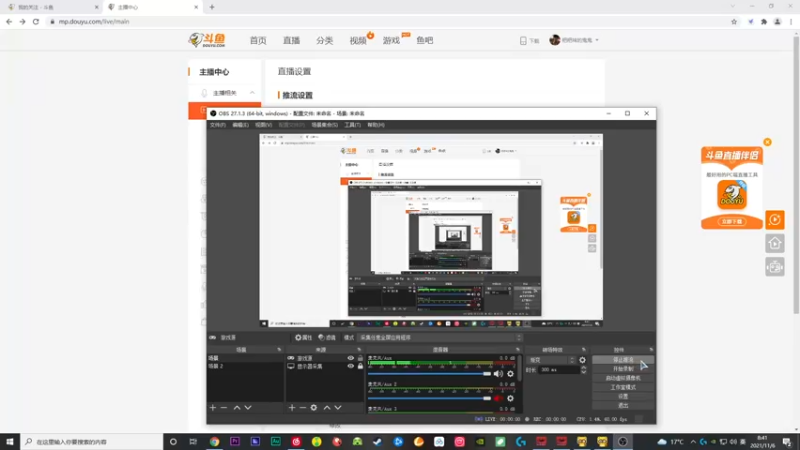Open transition properties gear beside 渐变
Image resolution: width=800 pixels, height=450 pixels.
coord(582,360)
